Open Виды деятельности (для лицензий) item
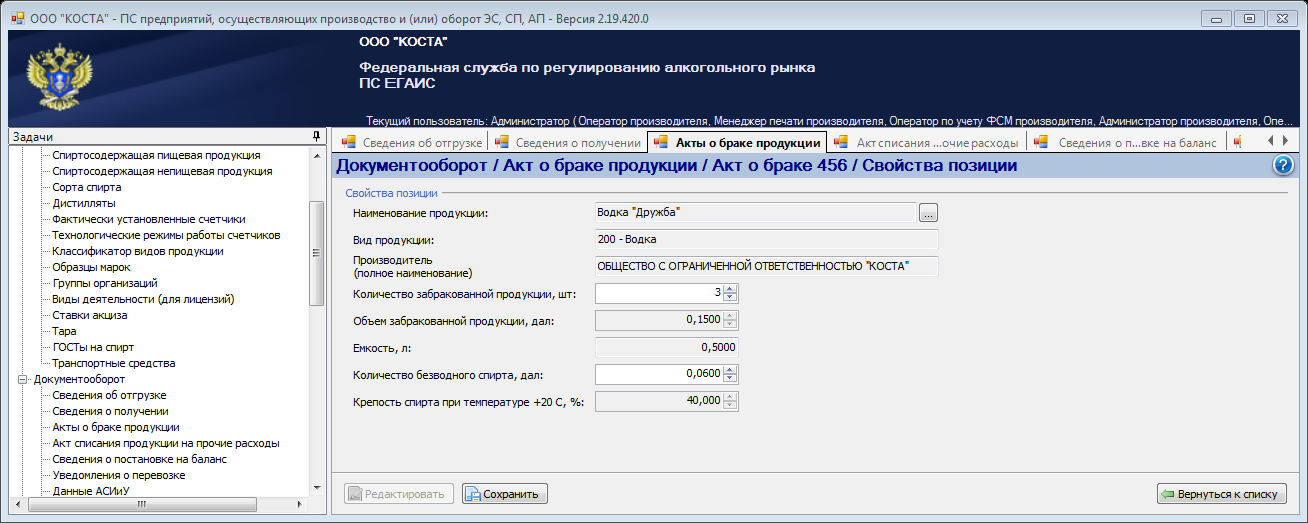 point(143,300)
